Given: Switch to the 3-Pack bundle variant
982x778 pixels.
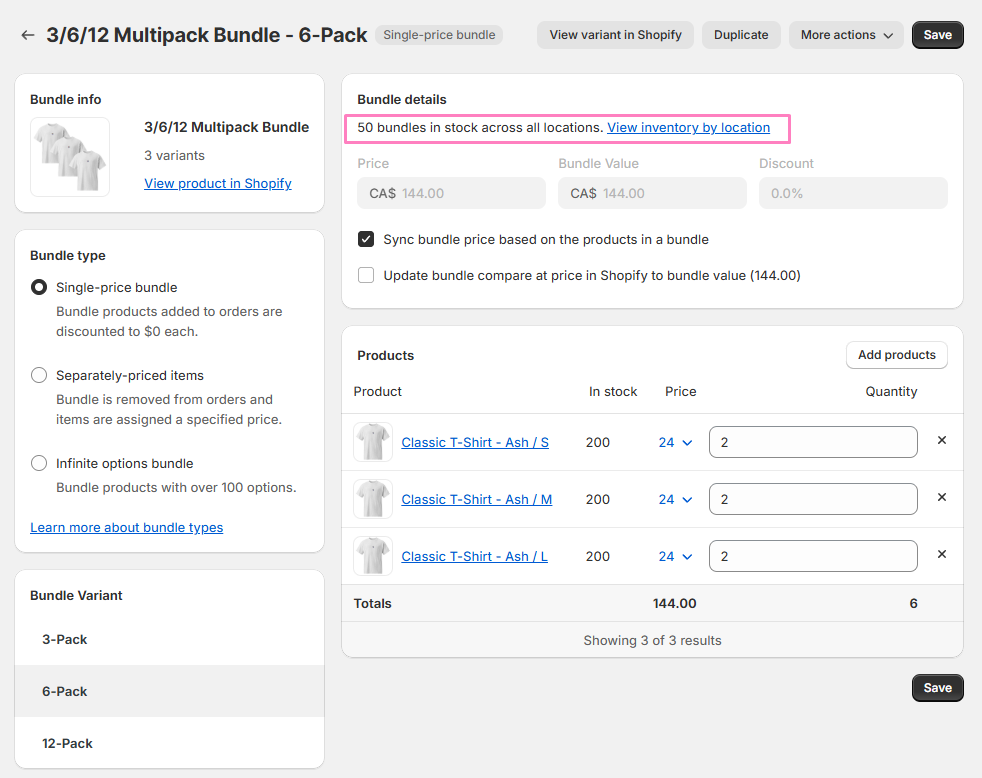Looking at the screenshot, I should (65, 640).
